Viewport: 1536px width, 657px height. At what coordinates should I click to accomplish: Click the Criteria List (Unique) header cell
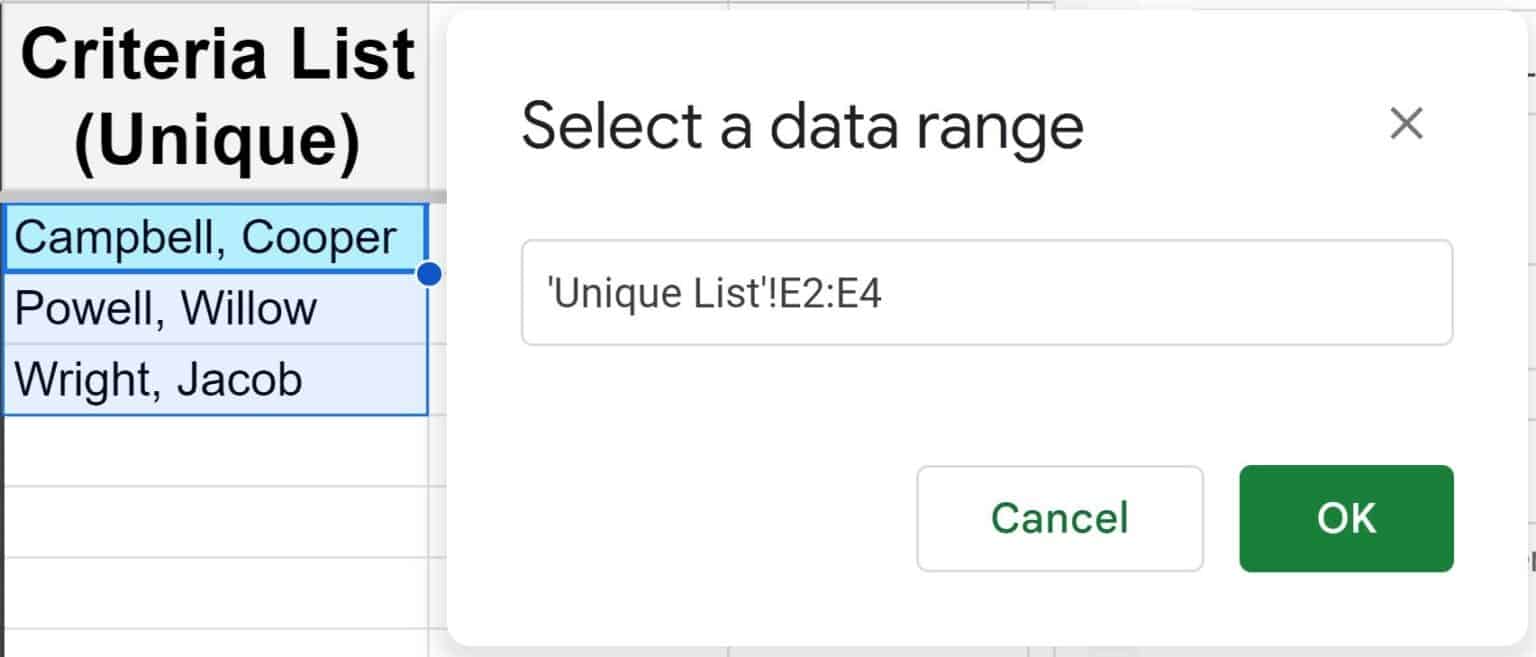216,95
